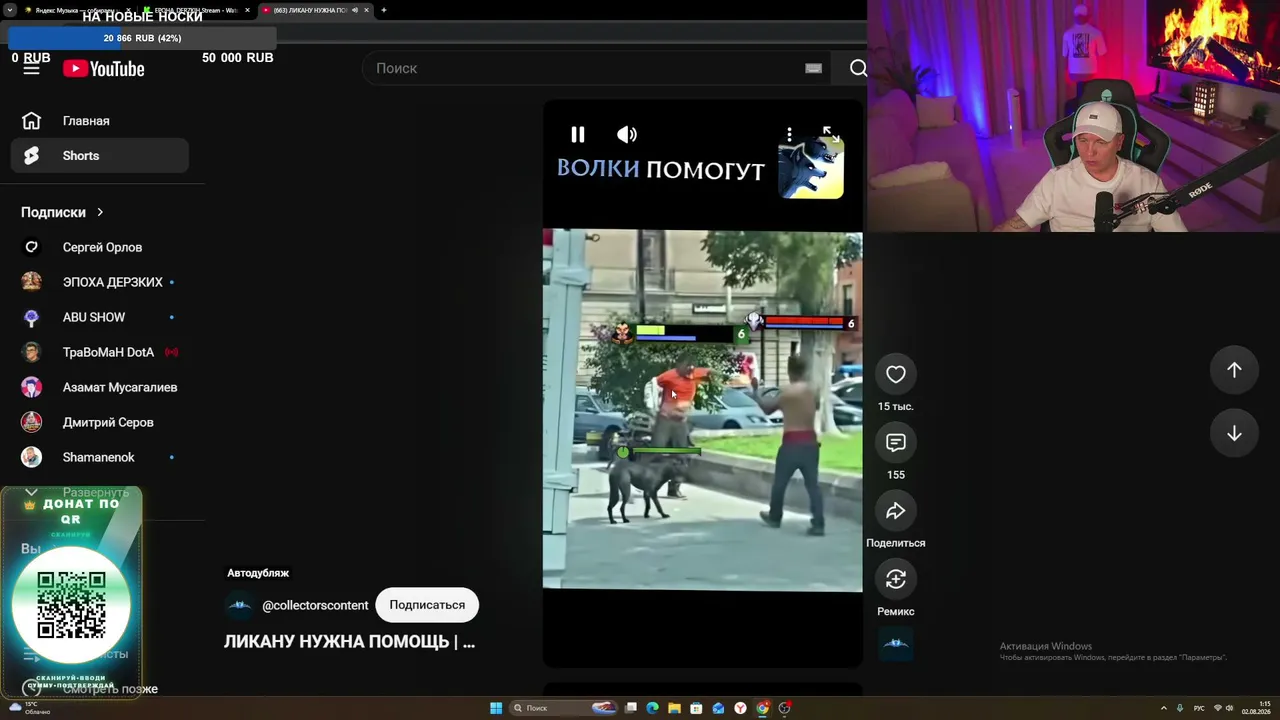
Task: Mute the Shorts video volume
Action: [x=627, y=134]
